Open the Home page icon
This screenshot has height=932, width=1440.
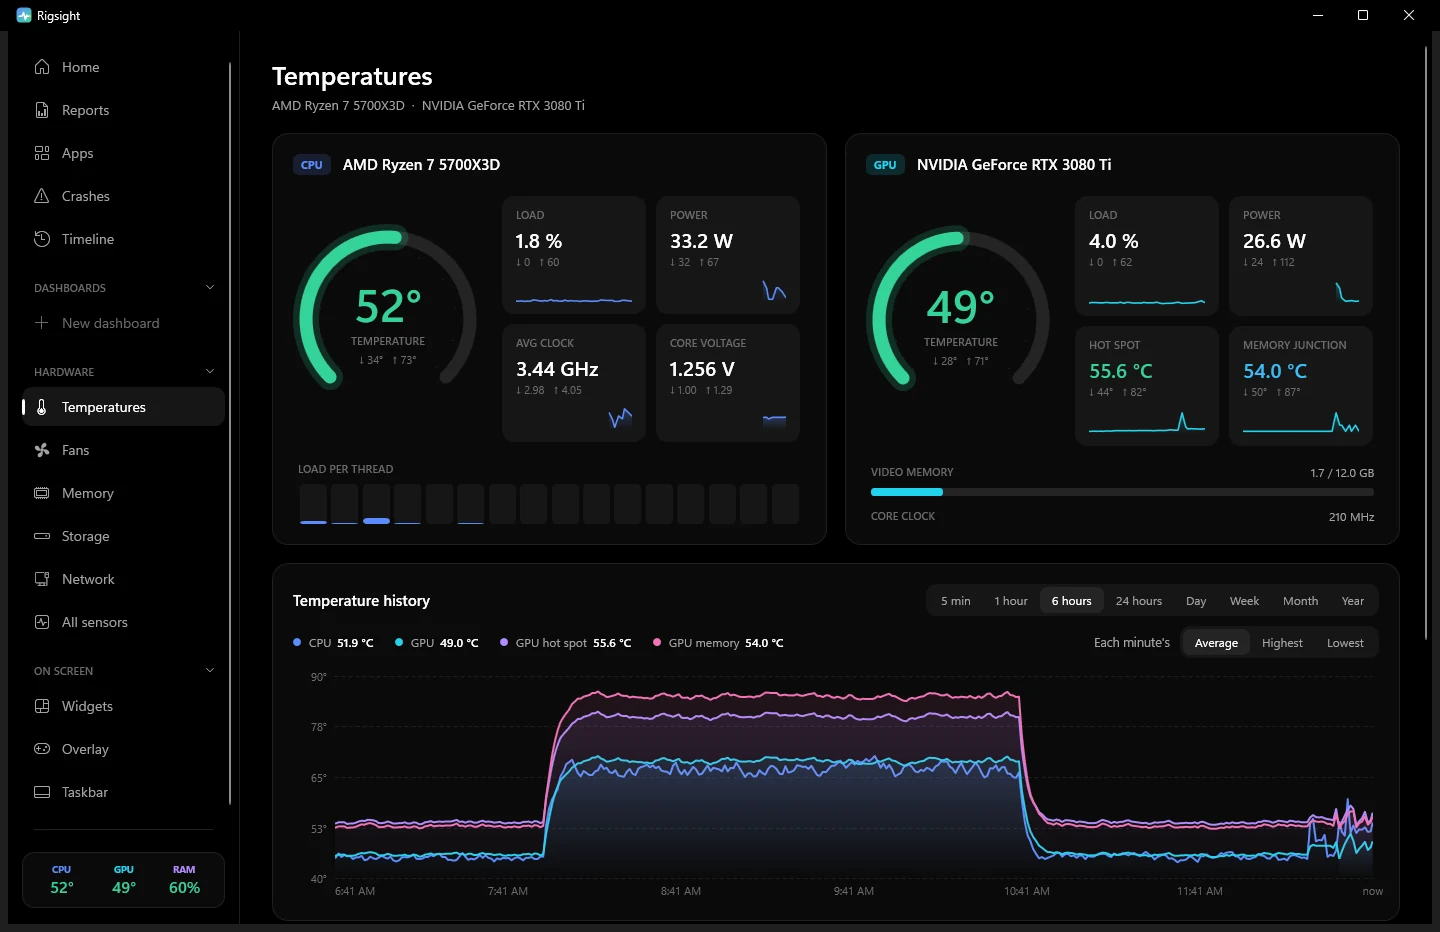[x=42, y=67]
